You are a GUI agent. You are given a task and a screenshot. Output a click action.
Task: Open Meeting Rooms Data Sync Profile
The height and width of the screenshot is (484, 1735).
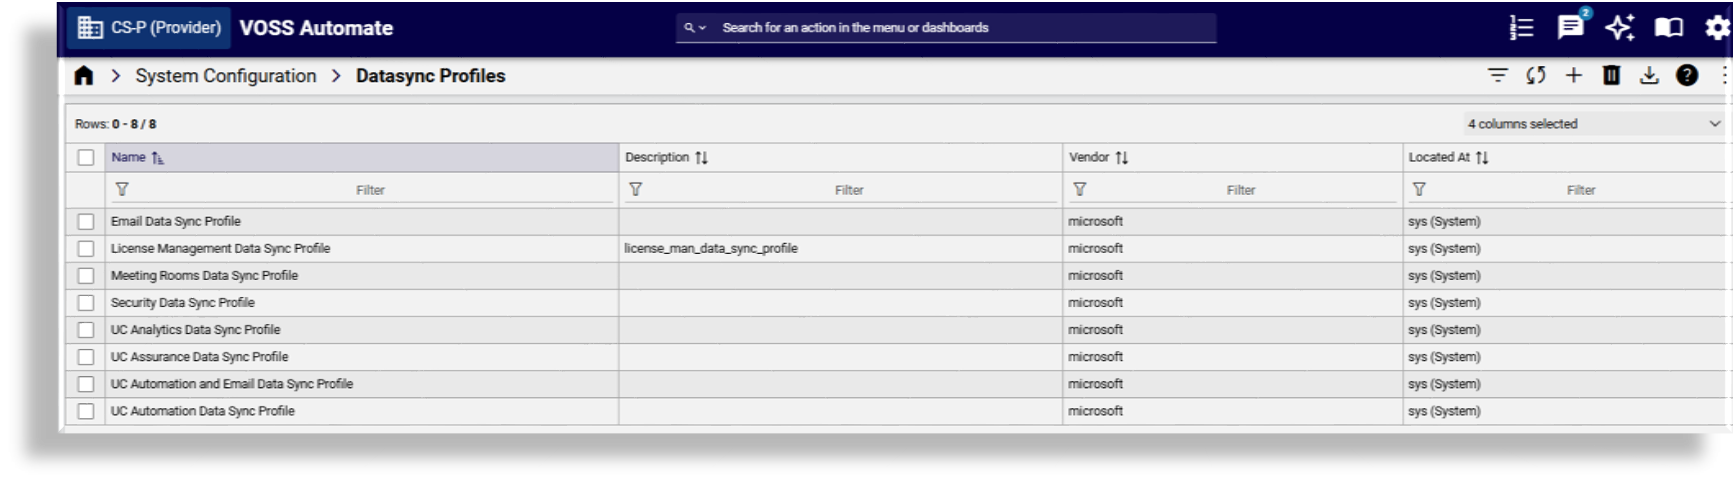coord(204,276)
